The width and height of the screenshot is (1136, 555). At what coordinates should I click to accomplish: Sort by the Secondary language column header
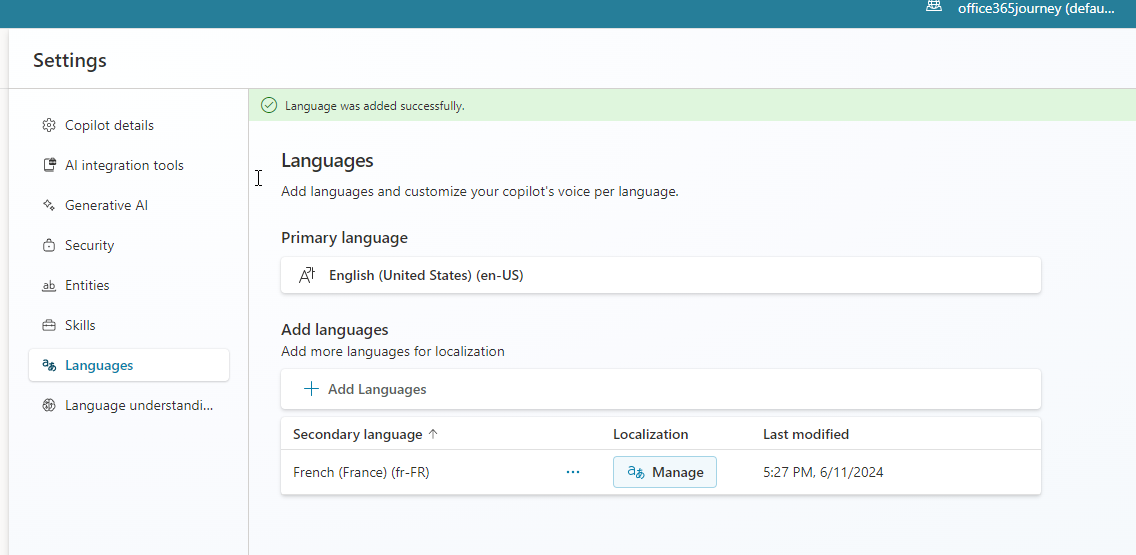coord(357,434)
